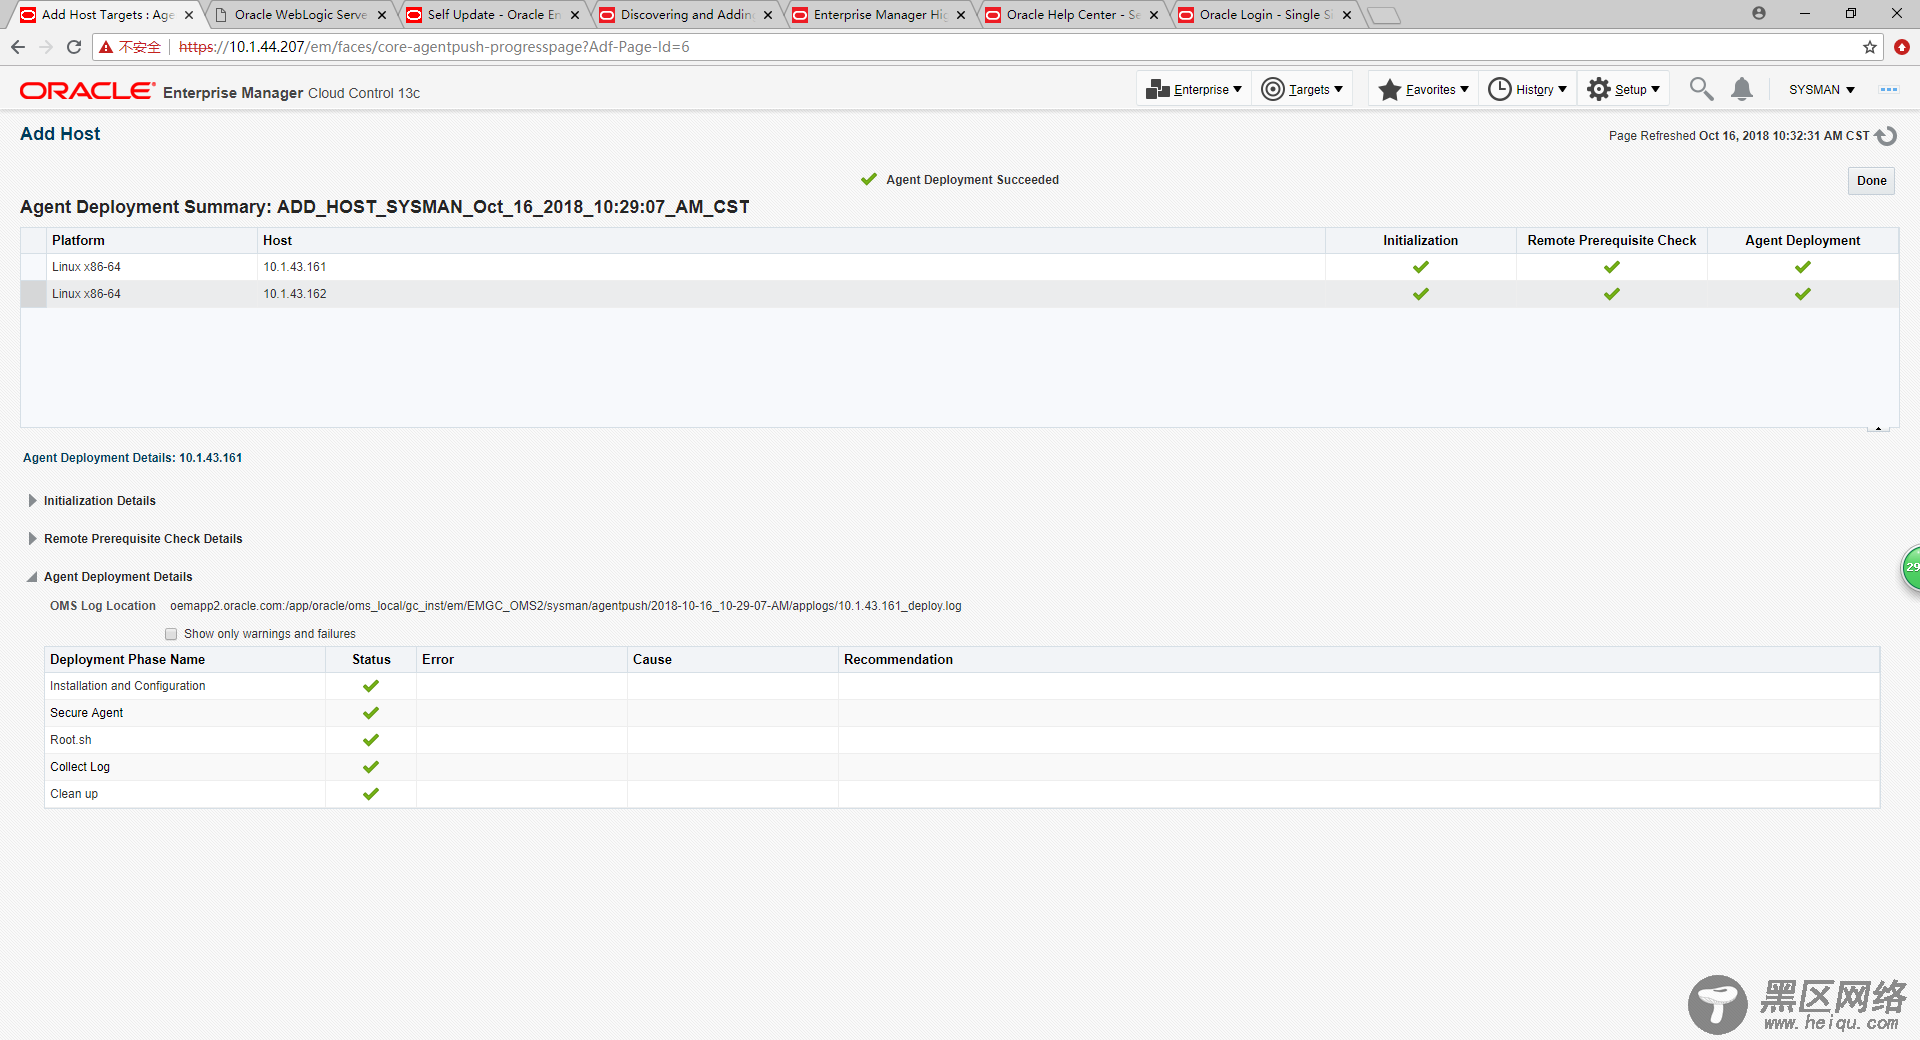
Task: Click Collect Log status checkmark
Action: coord(371,767)
